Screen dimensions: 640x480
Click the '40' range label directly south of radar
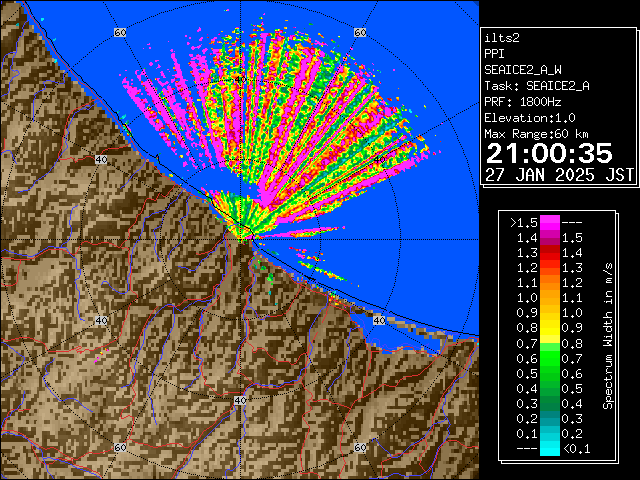click(x=240, y=400)
